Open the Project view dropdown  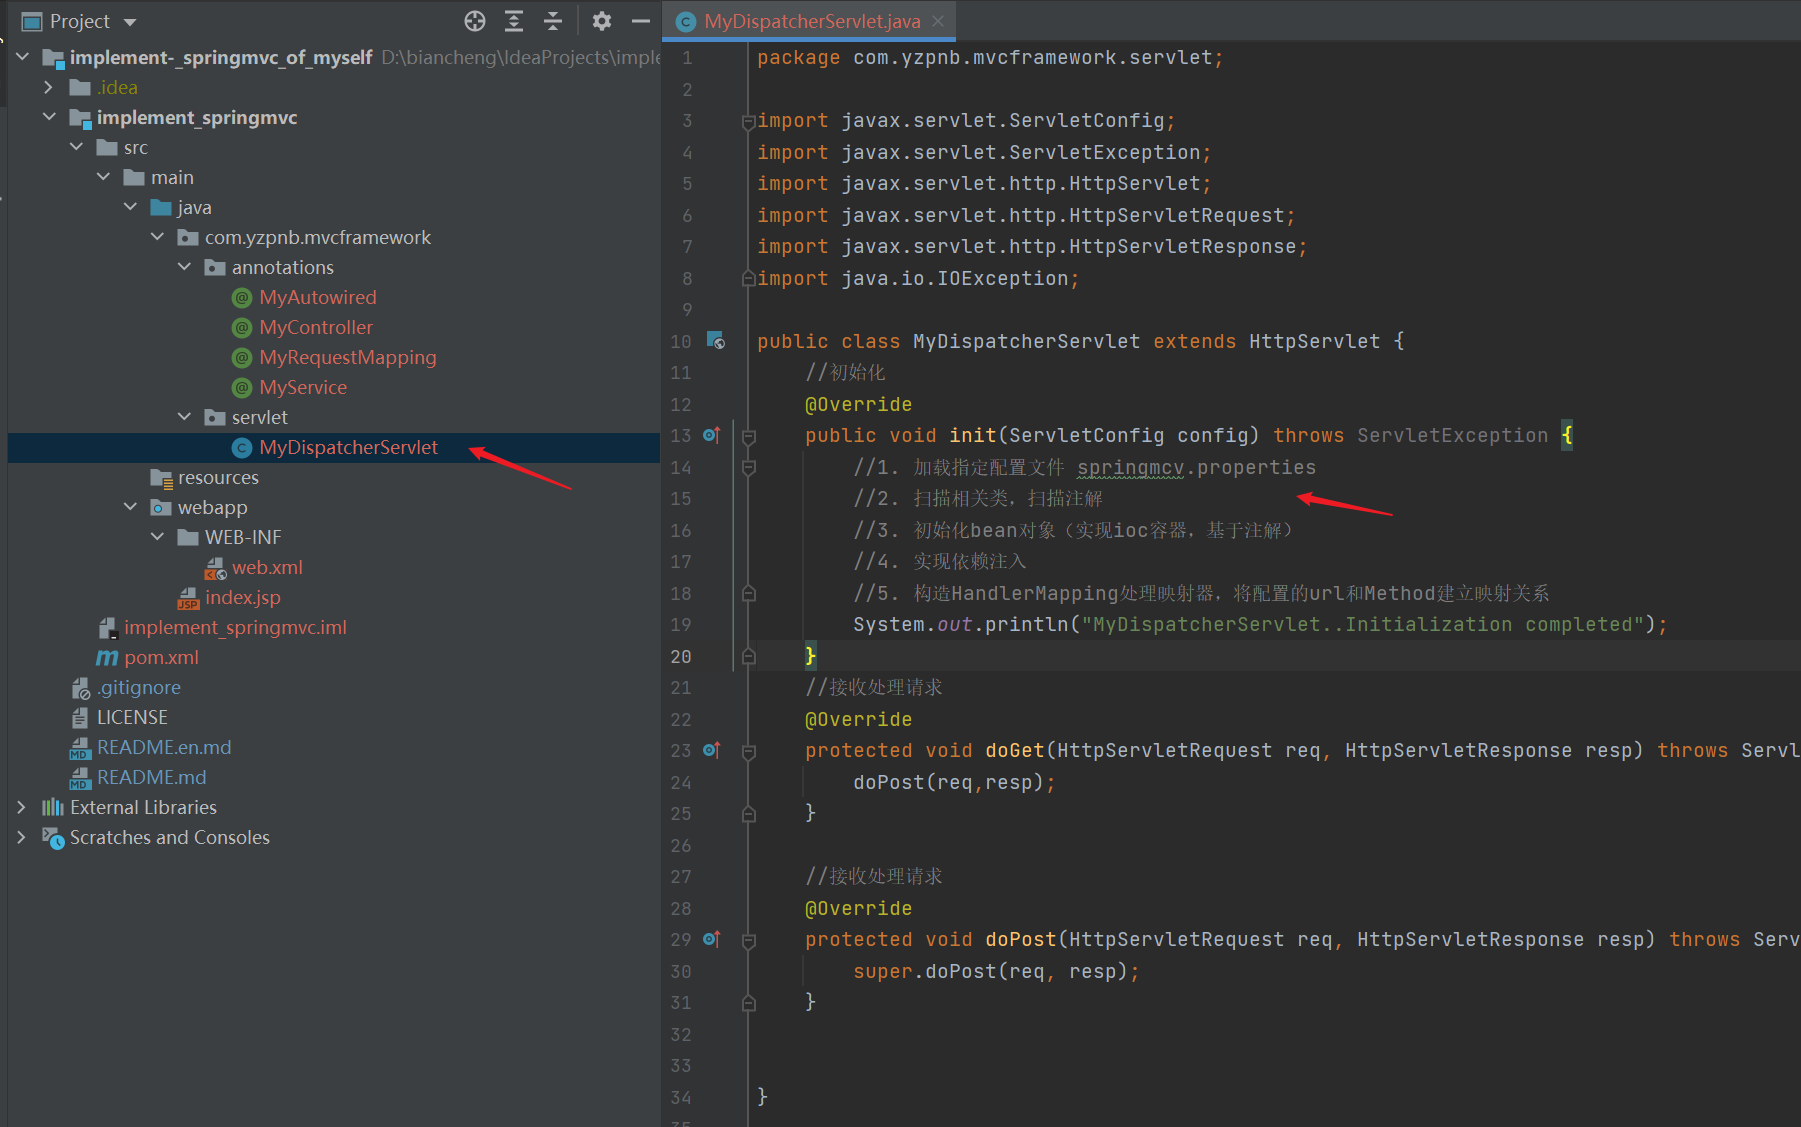(x=130, y=22)
